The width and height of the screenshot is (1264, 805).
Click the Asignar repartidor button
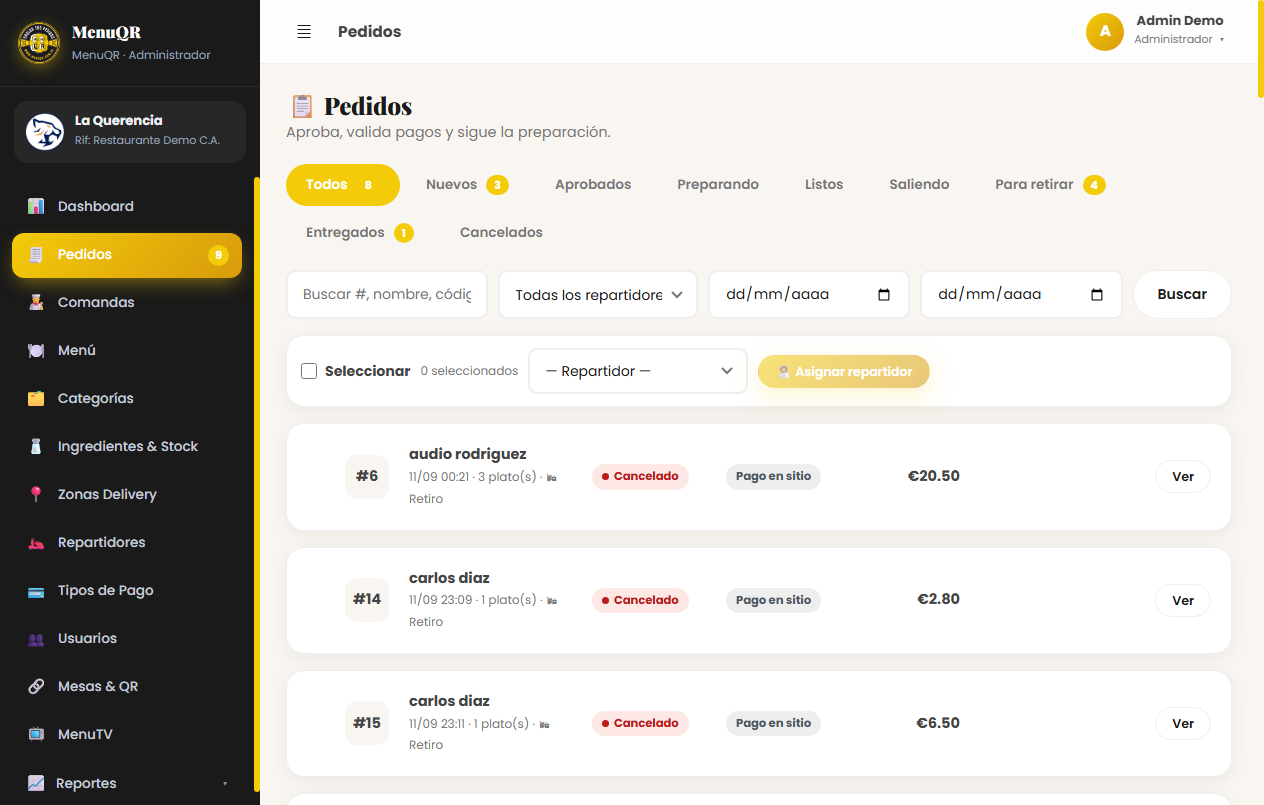[x=844, y=371]
